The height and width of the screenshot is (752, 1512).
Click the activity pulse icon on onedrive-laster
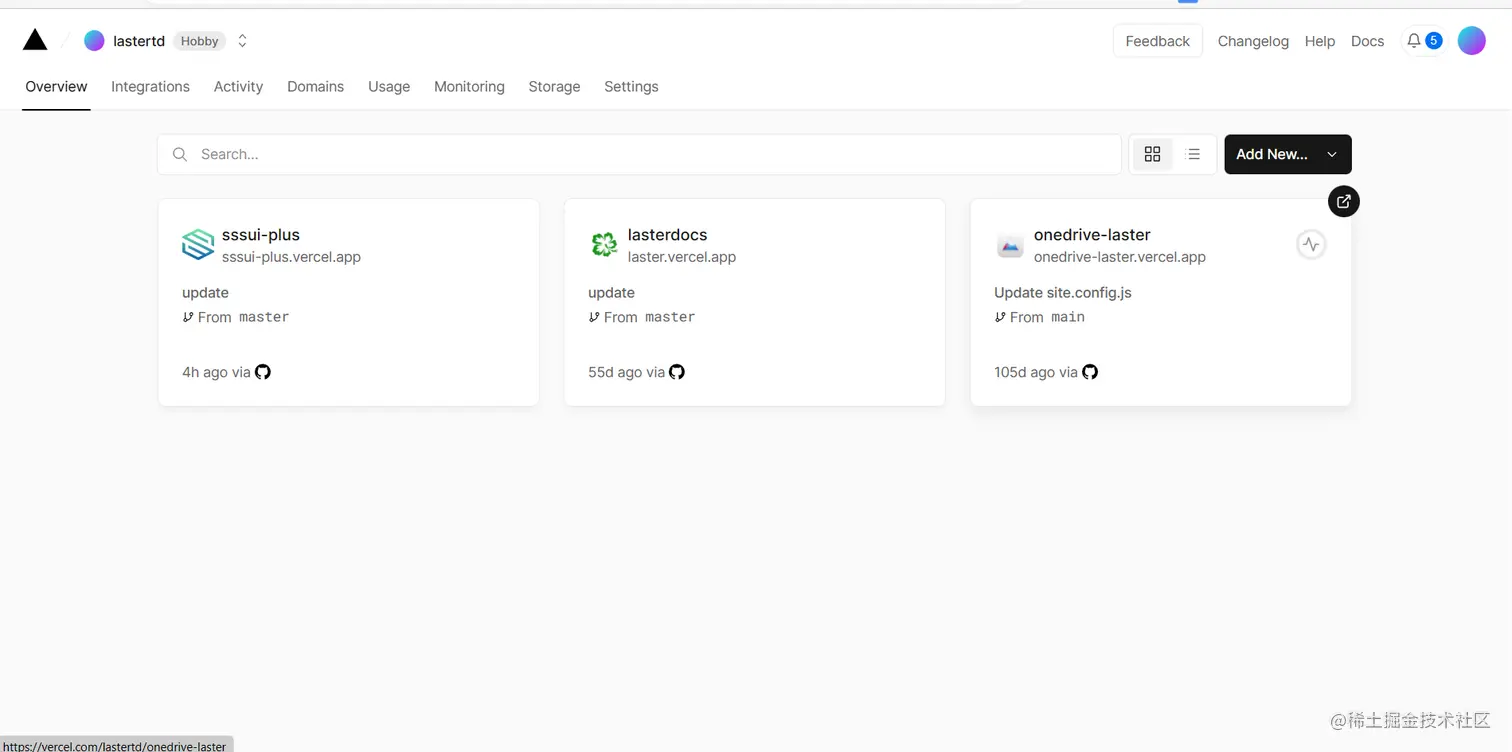click(x=1311, y=244)
